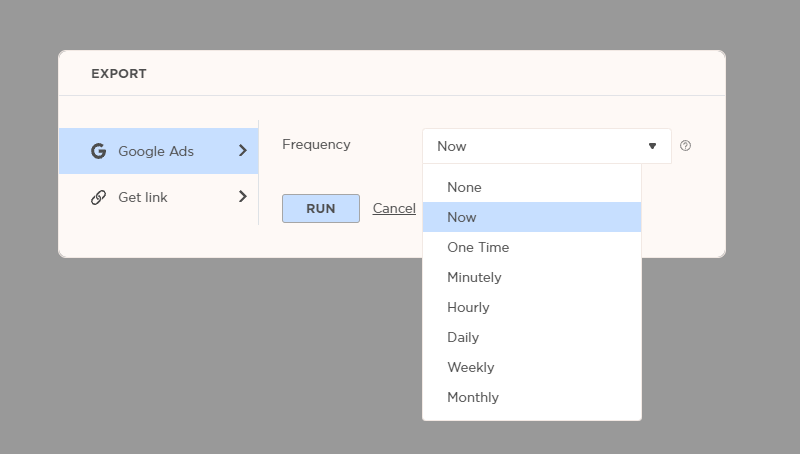800x454 pixels.
Task: Choose None from the frequency list
Action: 532,187
